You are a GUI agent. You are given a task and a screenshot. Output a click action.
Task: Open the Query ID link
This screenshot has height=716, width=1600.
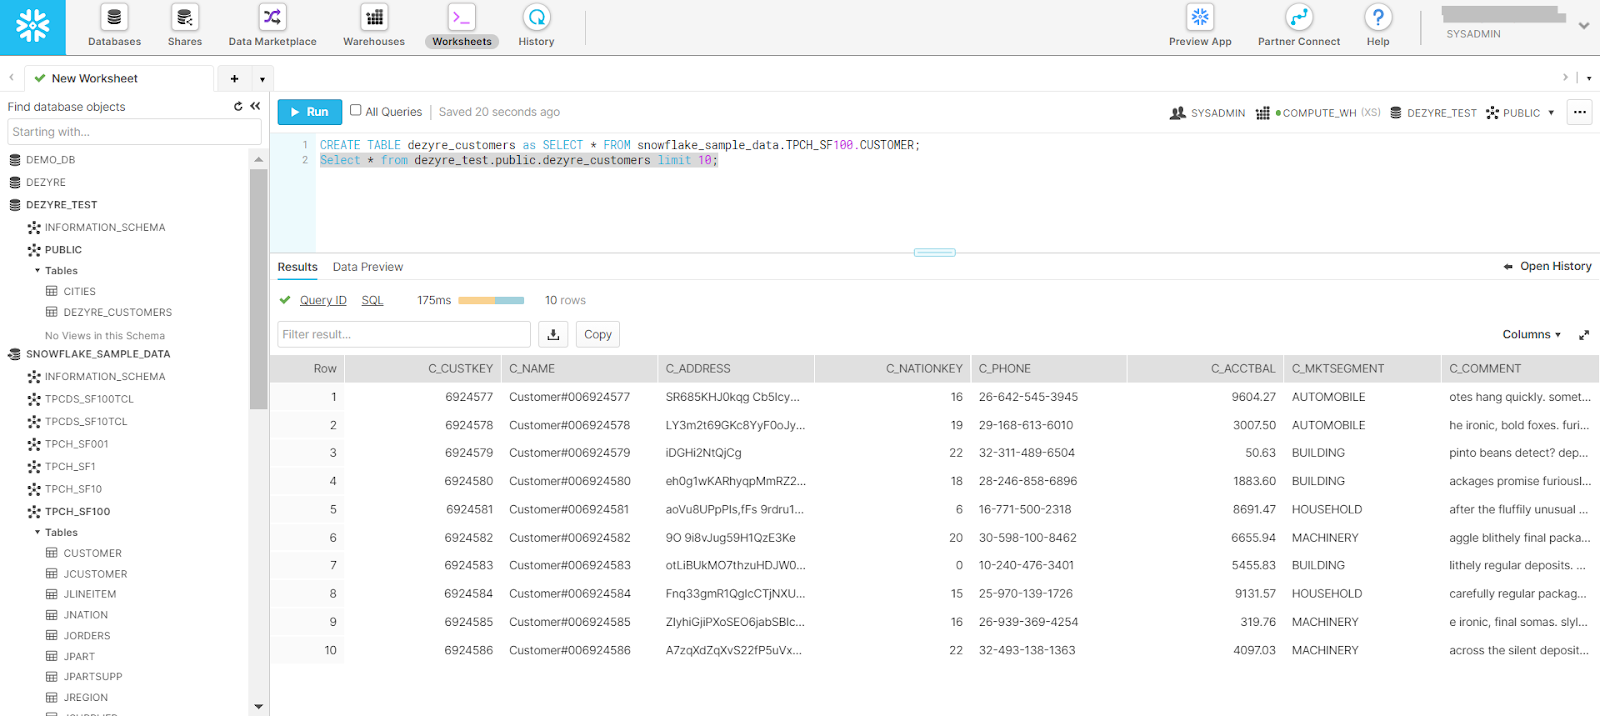point(323,300)
